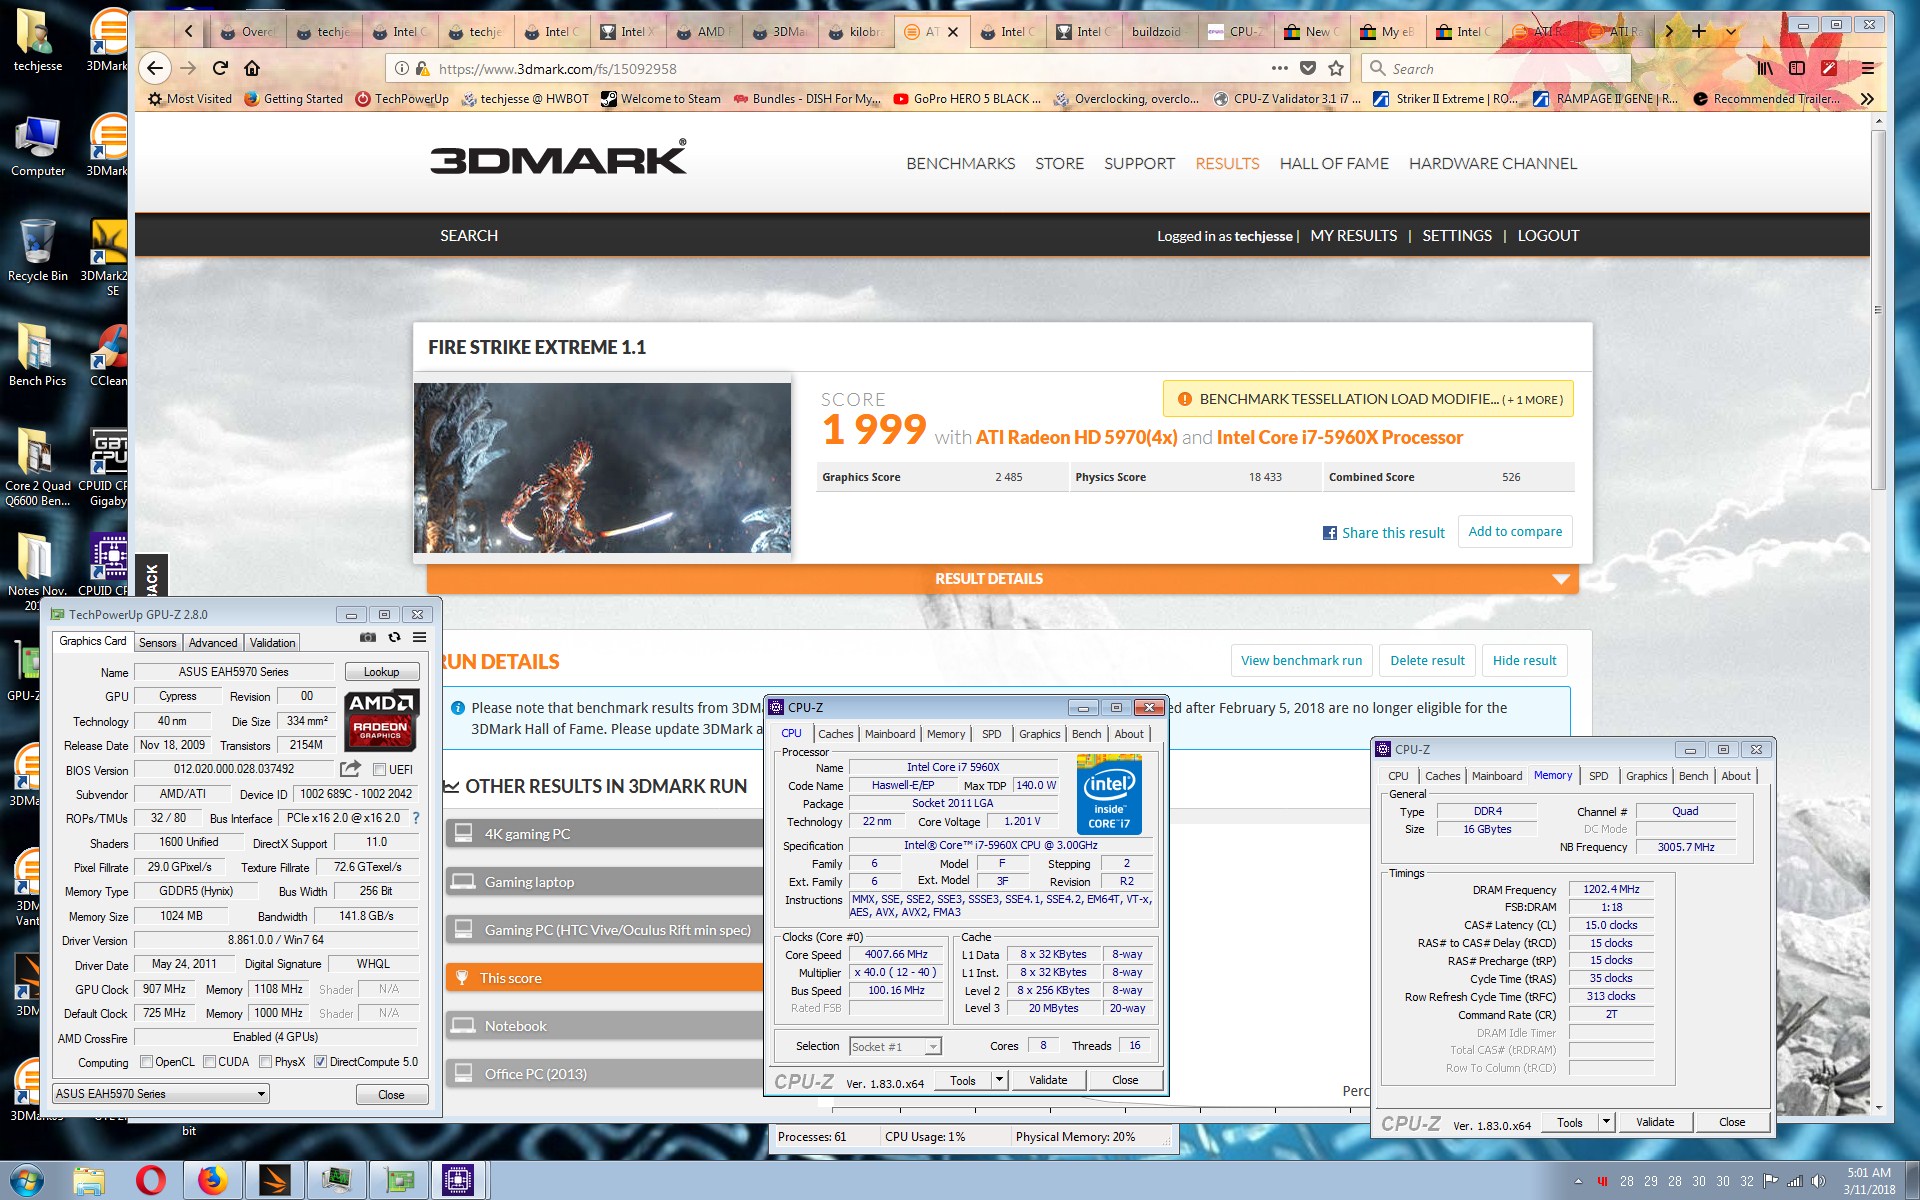The width and height of the screenshot is (1920, 1200).
Task: Open the ASUS EAH5970 Series GPU dropdown
Action: (x=161, y=1094)
